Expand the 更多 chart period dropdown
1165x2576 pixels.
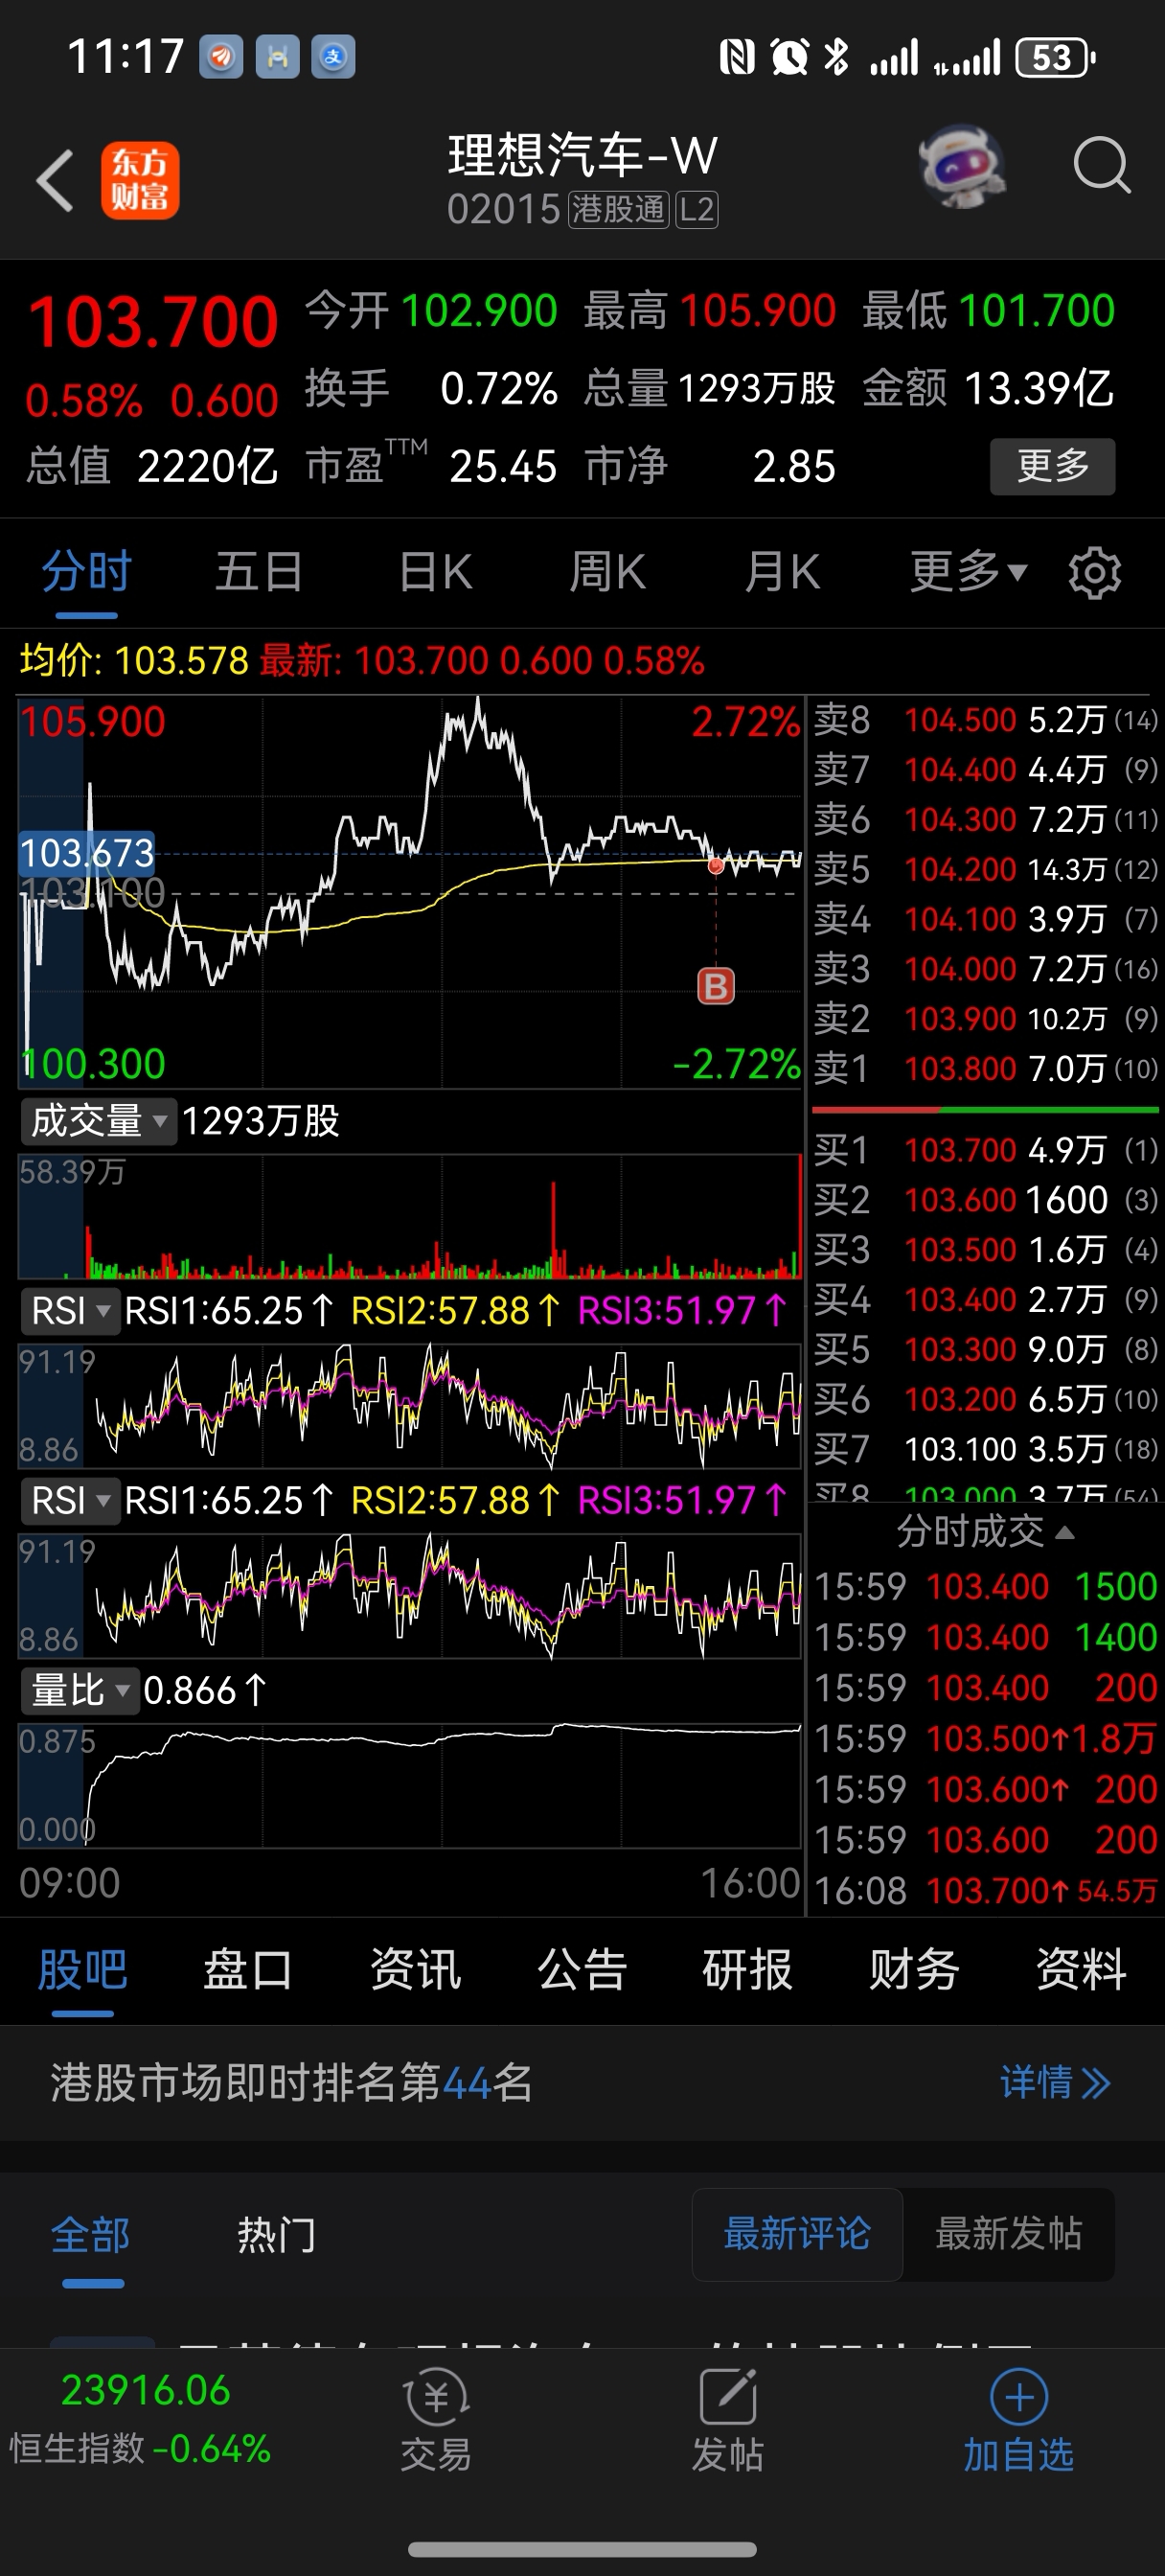968,572
